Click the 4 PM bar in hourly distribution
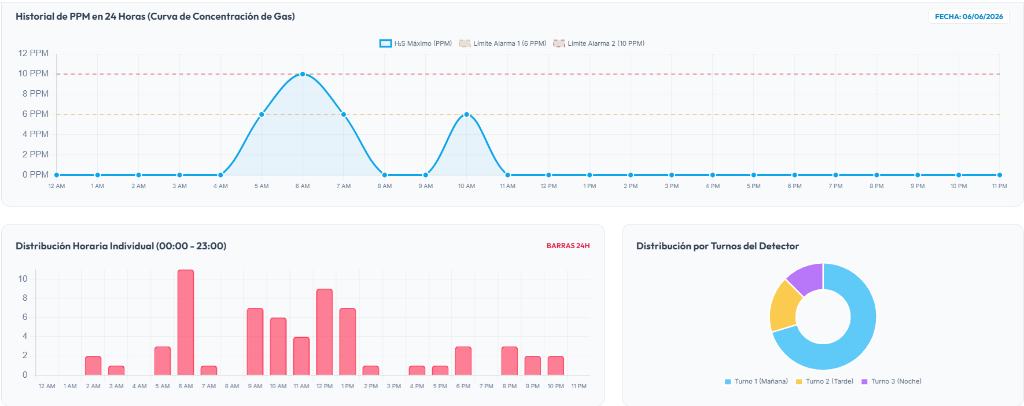Screen dimensions: 1024x406 point(417,370)
